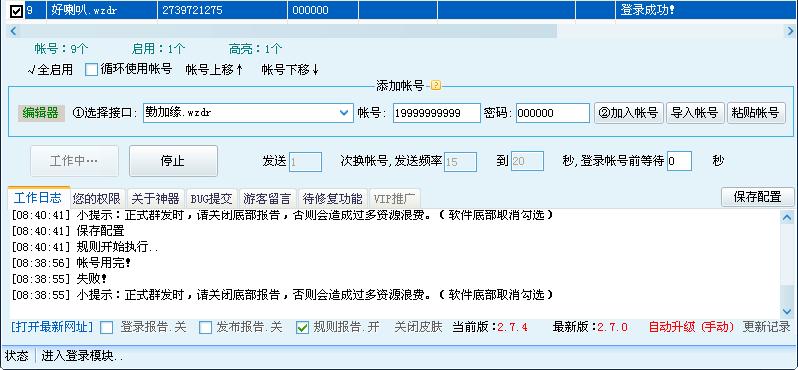Viewport: 798px width, 370px height.
Task: Uncheck the 规则报告.开 checkbox
Action: tap(302, 328)
